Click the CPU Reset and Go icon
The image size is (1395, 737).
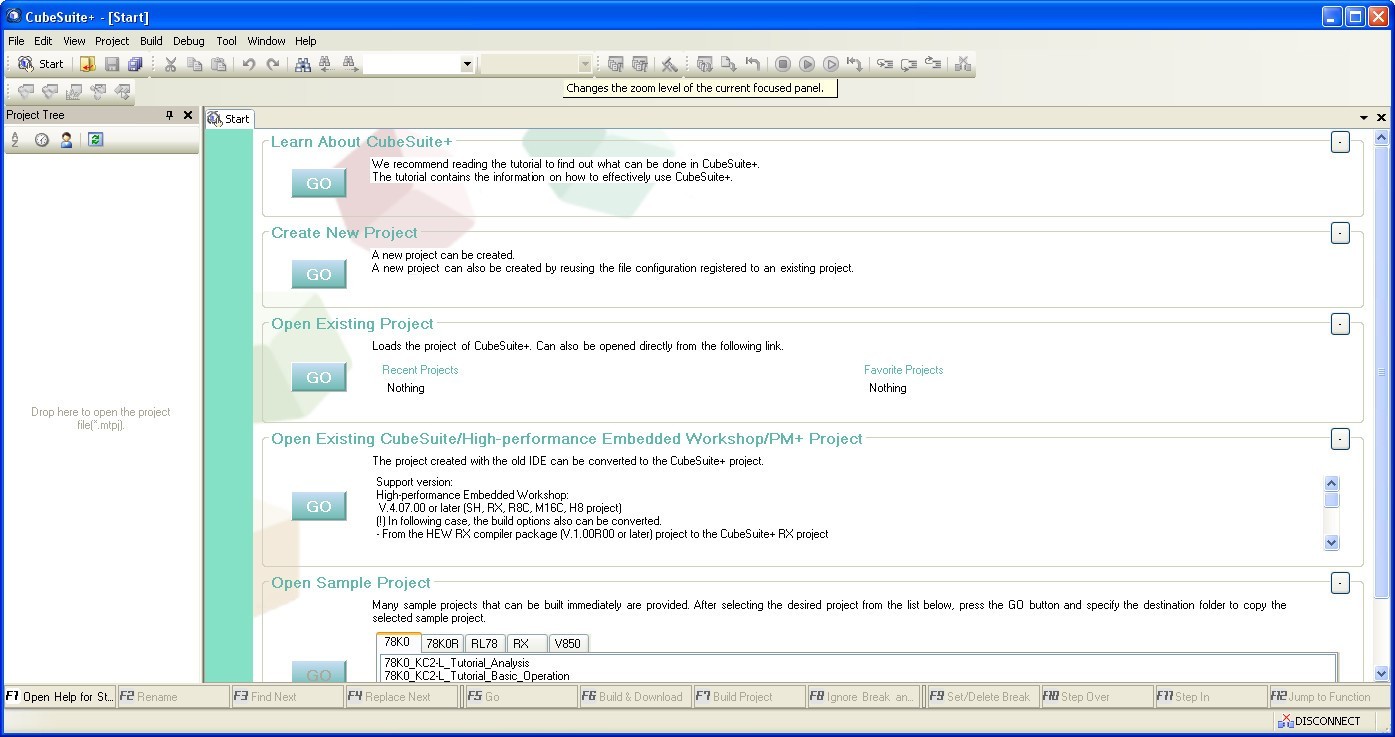(854, 64)
